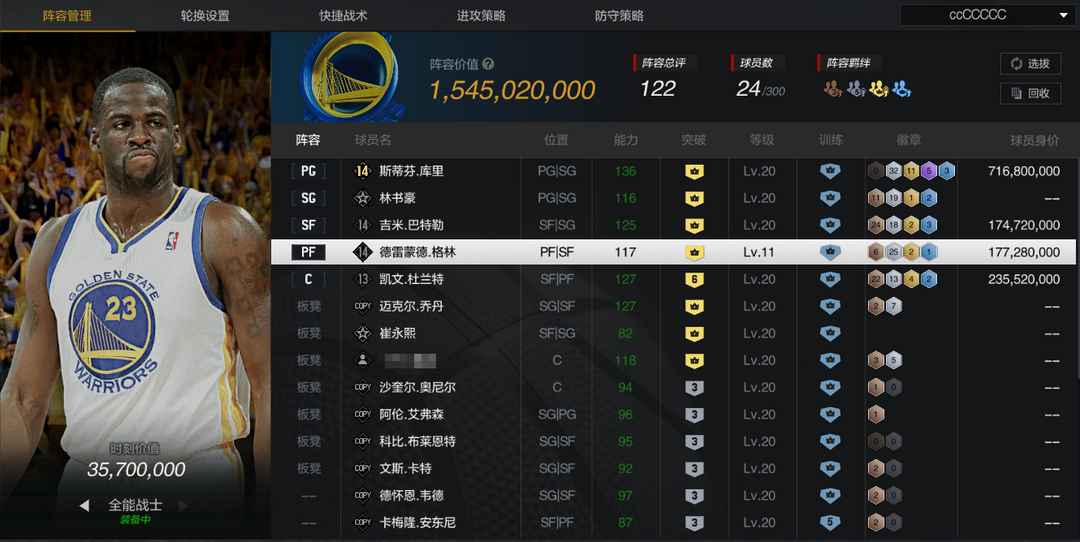Screen dimensions: 1080x542
Task: Click the 回收 button
Action: coord(1030,93)
